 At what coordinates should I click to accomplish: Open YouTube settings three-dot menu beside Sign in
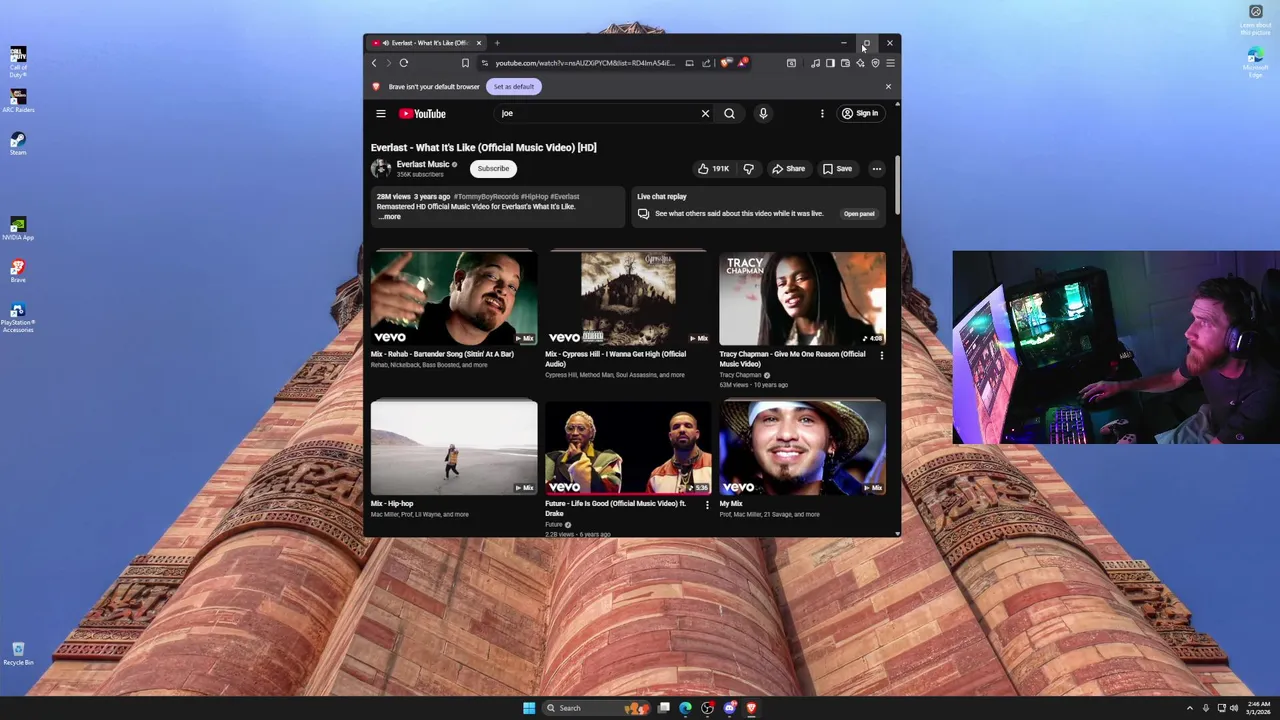[x=822, y=114]
